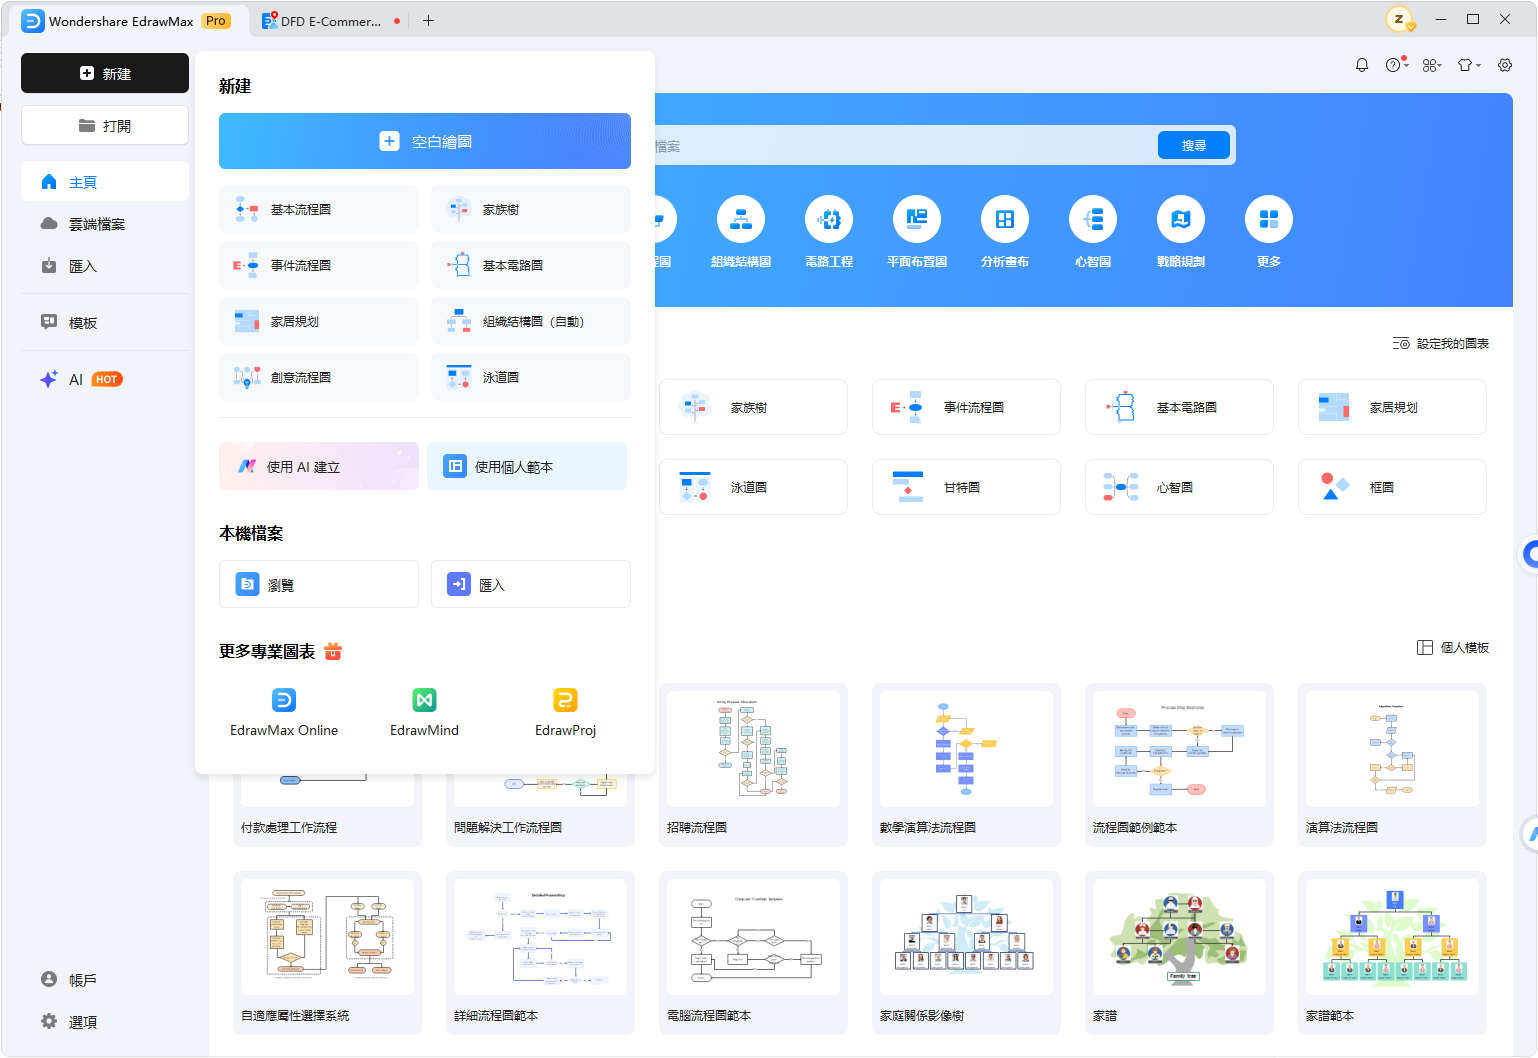
Task: Choose 創意流程圖 option
Action: [319, 377]
